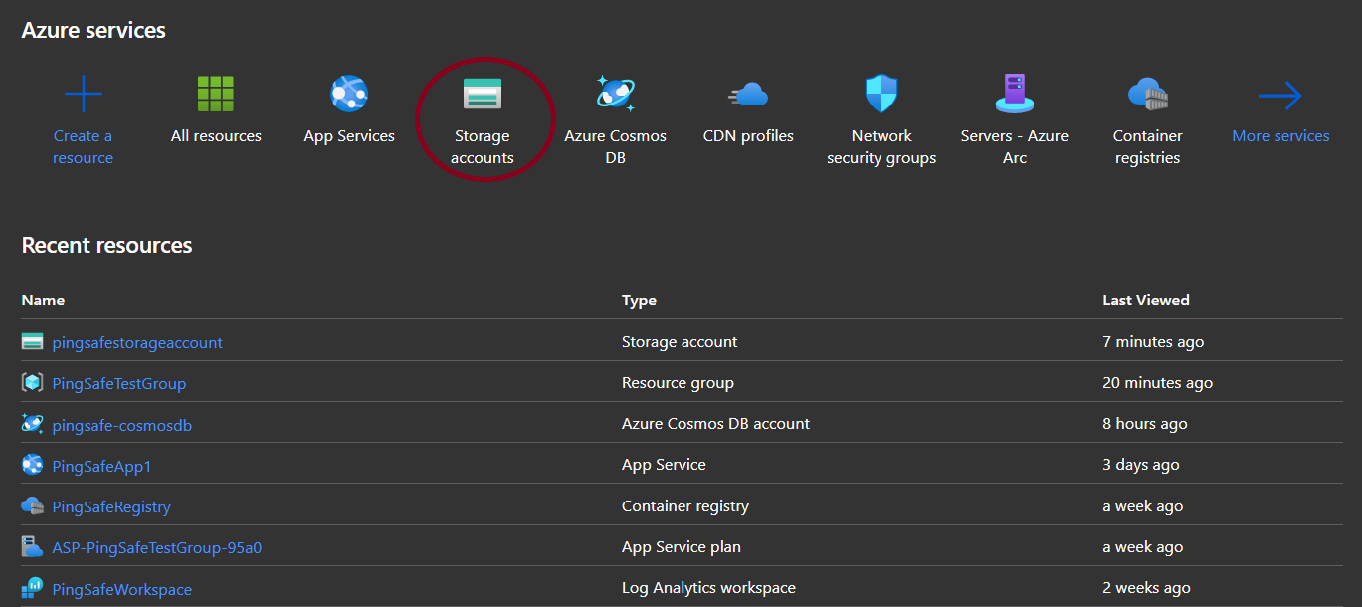Screen dimensions: 1362x607
Task: Click the Name column header
Action: (x=43, y=300)
